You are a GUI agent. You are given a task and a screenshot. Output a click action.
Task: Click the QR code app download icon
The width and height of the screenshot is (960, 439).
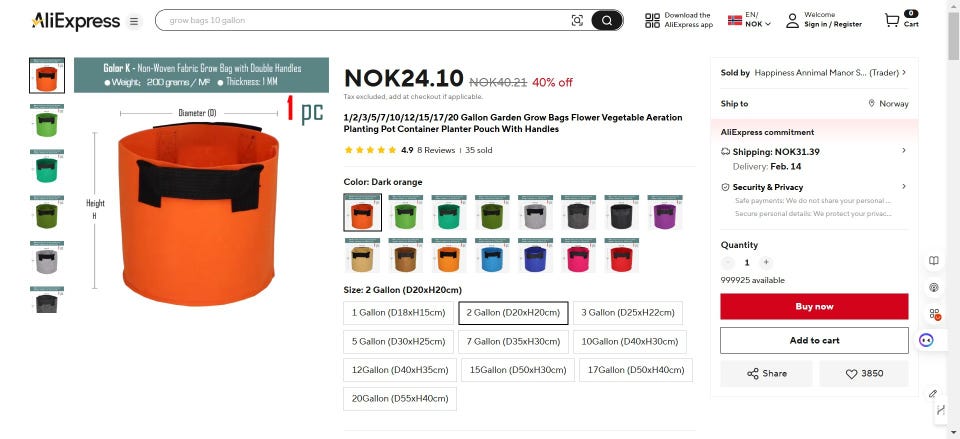pos(653,20)
